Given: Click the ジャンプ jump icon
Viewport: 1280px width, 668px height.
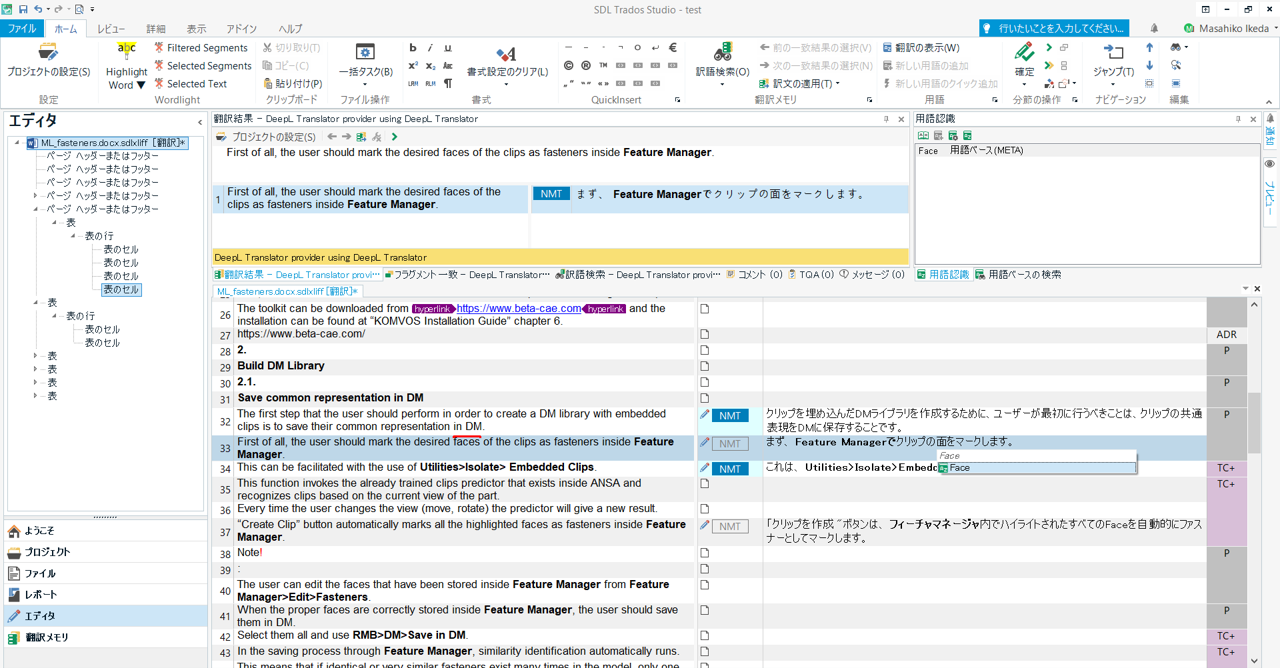Looking at the screenshot, I should click(x=1113, y=52).
